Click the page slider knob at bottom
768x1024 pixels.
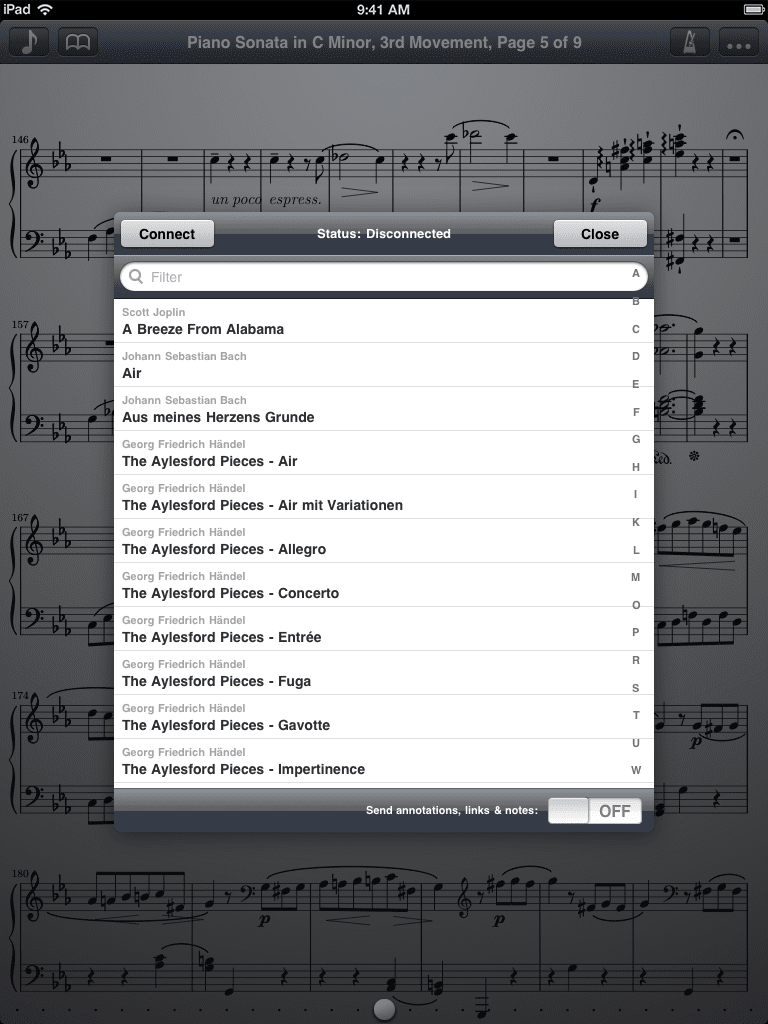click(x=384, y=1009)
